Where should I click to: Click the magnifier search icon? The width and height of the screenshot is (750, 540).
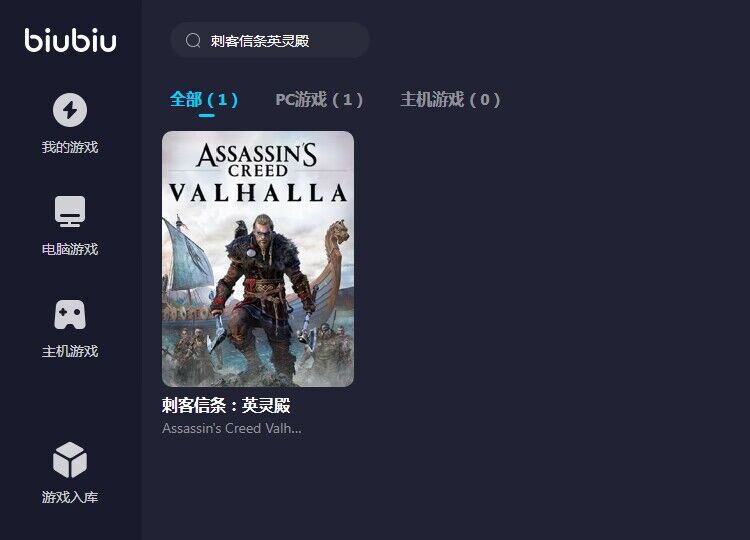pyautogui.click(x=193, y=41)
